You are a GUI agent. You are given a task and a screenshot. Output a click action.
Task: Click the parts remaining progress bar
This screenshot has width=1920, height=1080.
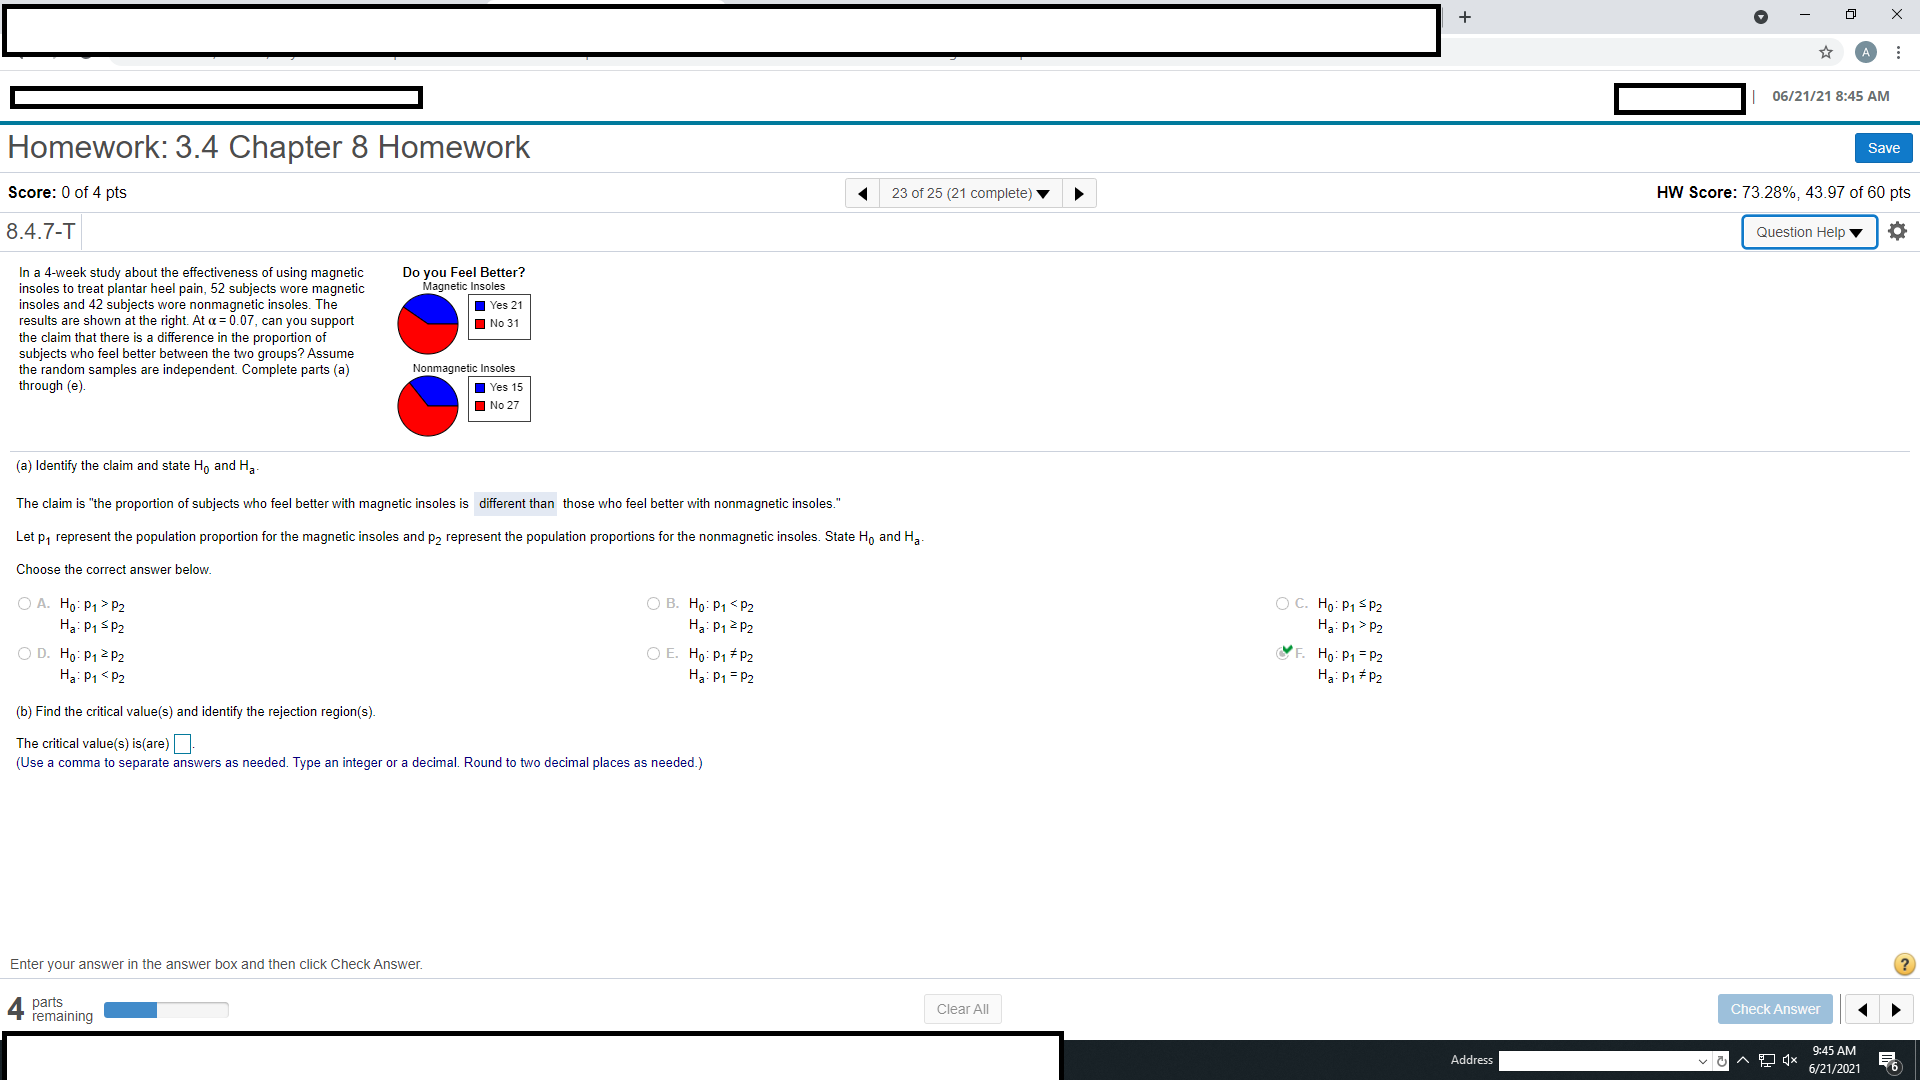click(x=166, y=1010)
